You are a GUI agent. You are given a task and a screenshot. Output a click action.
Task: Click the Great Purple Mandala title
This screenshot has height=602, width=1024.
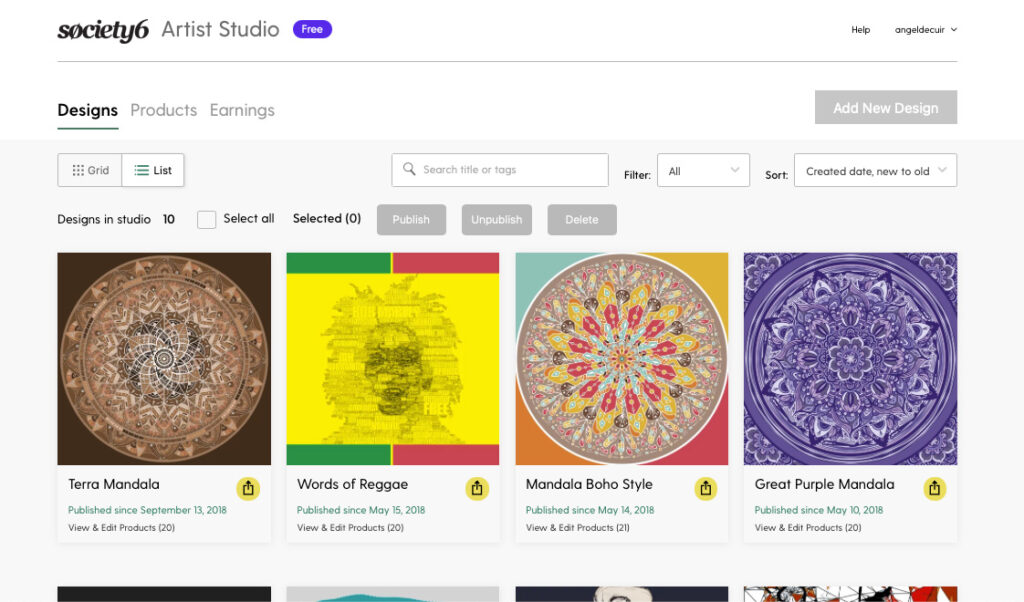pos(824,484)
